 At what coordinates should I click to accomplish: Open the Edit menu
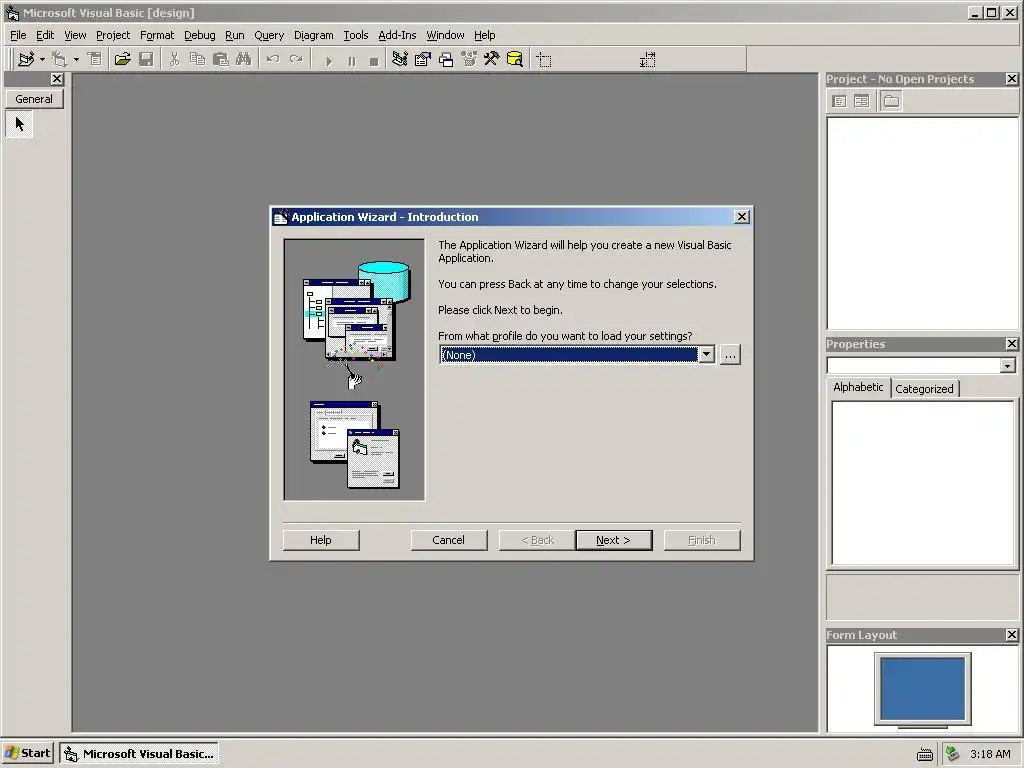coord(44,35)
